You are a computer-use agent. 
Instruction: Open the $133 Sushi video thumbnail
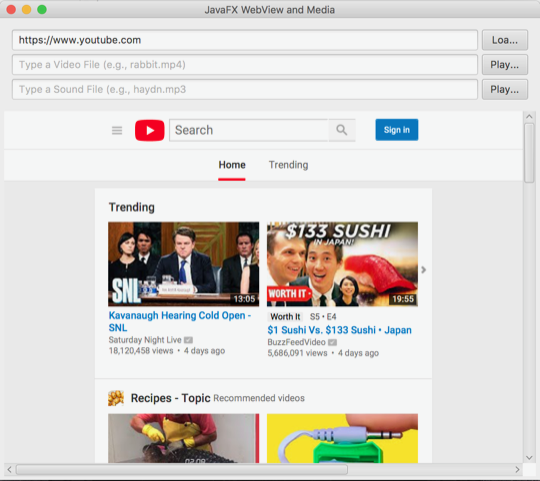pyautogui.click(x=342, y=264)
